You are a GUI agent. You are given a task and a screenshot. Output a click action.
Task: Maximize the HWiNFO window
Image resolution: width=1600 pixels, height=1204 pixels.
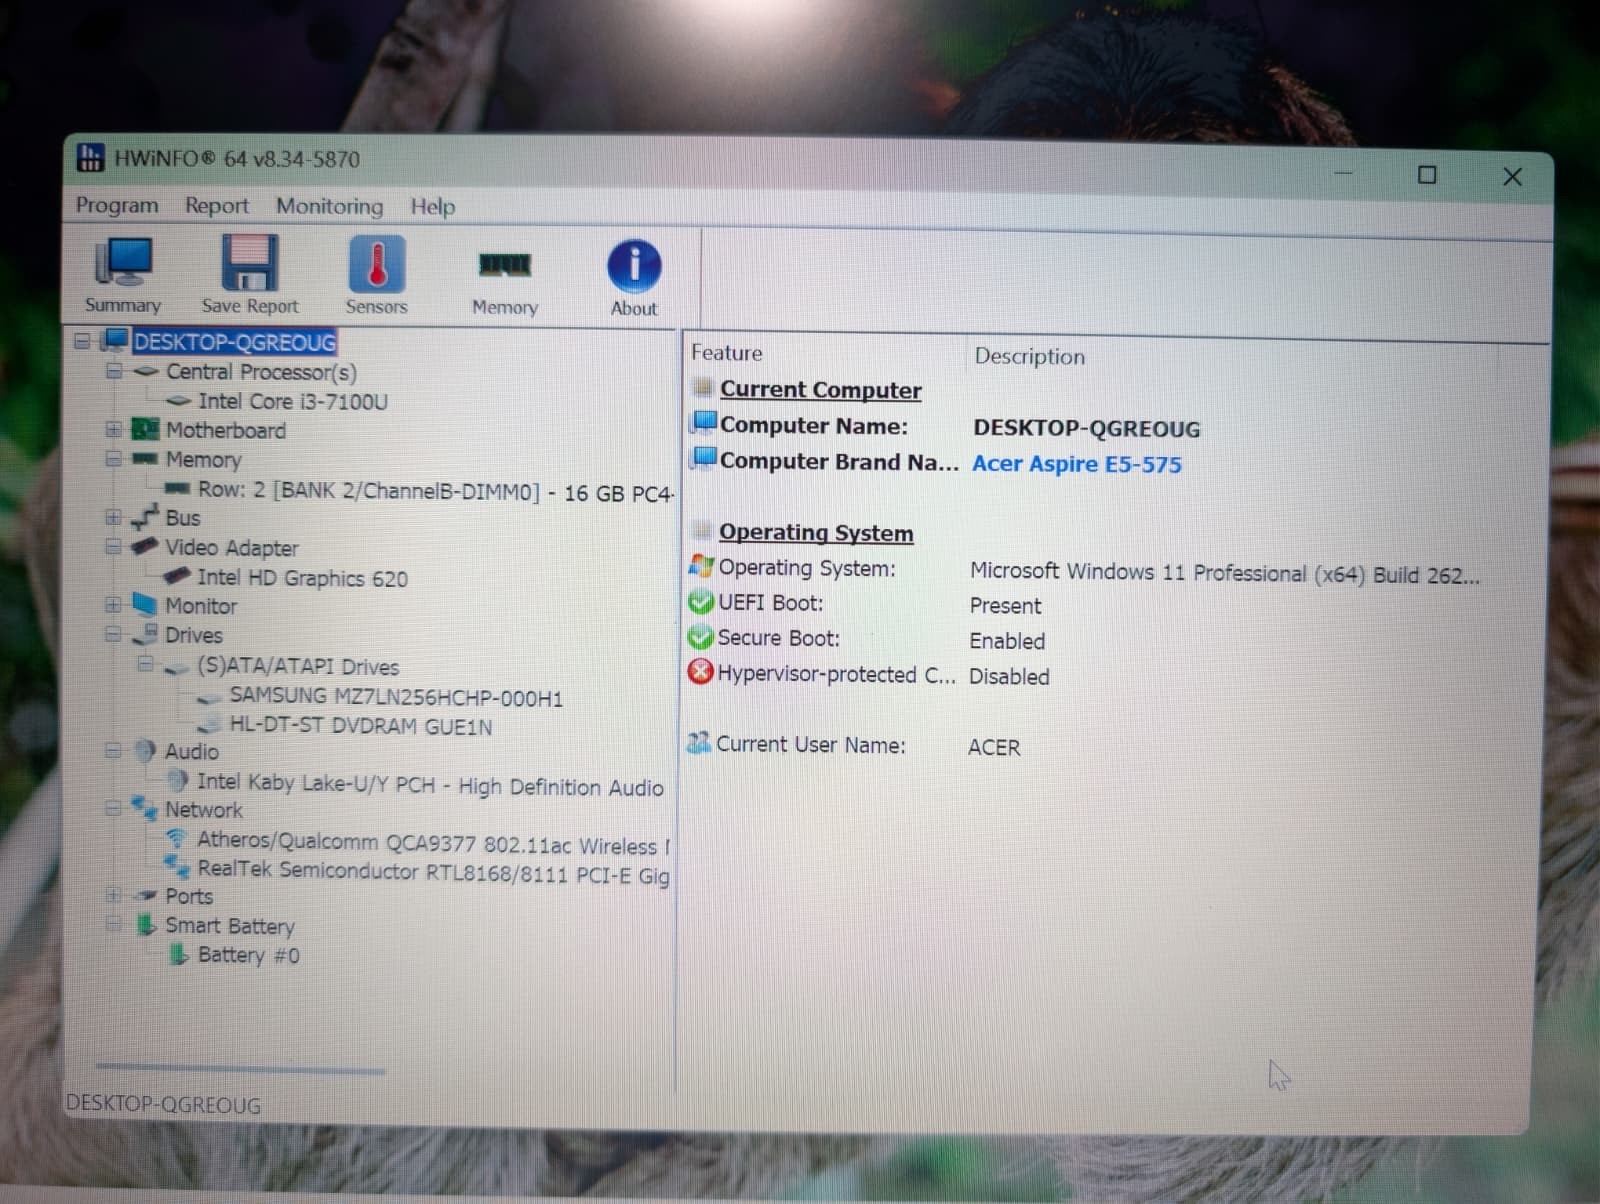coord(1427,175)
